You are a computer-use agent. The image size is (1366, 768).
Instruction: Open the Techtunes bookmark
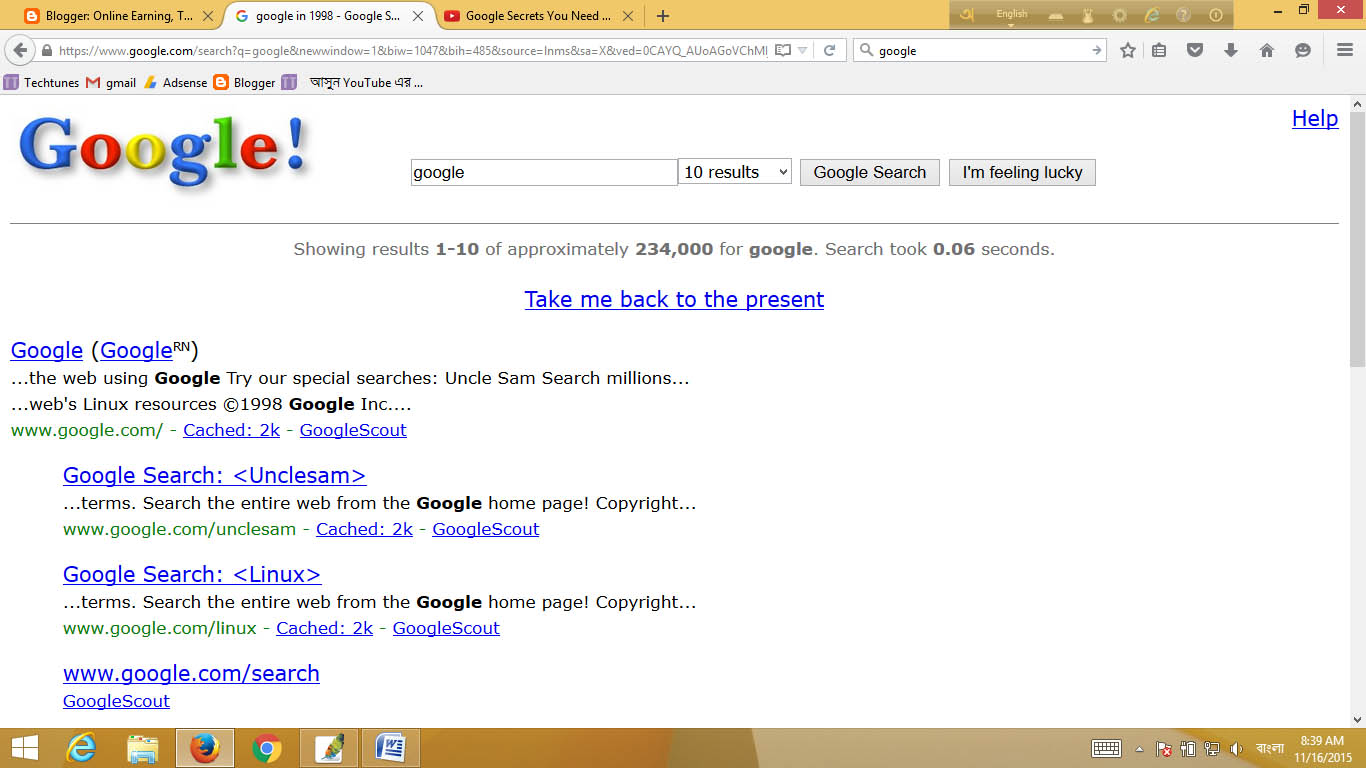click(x=41, y=83)
